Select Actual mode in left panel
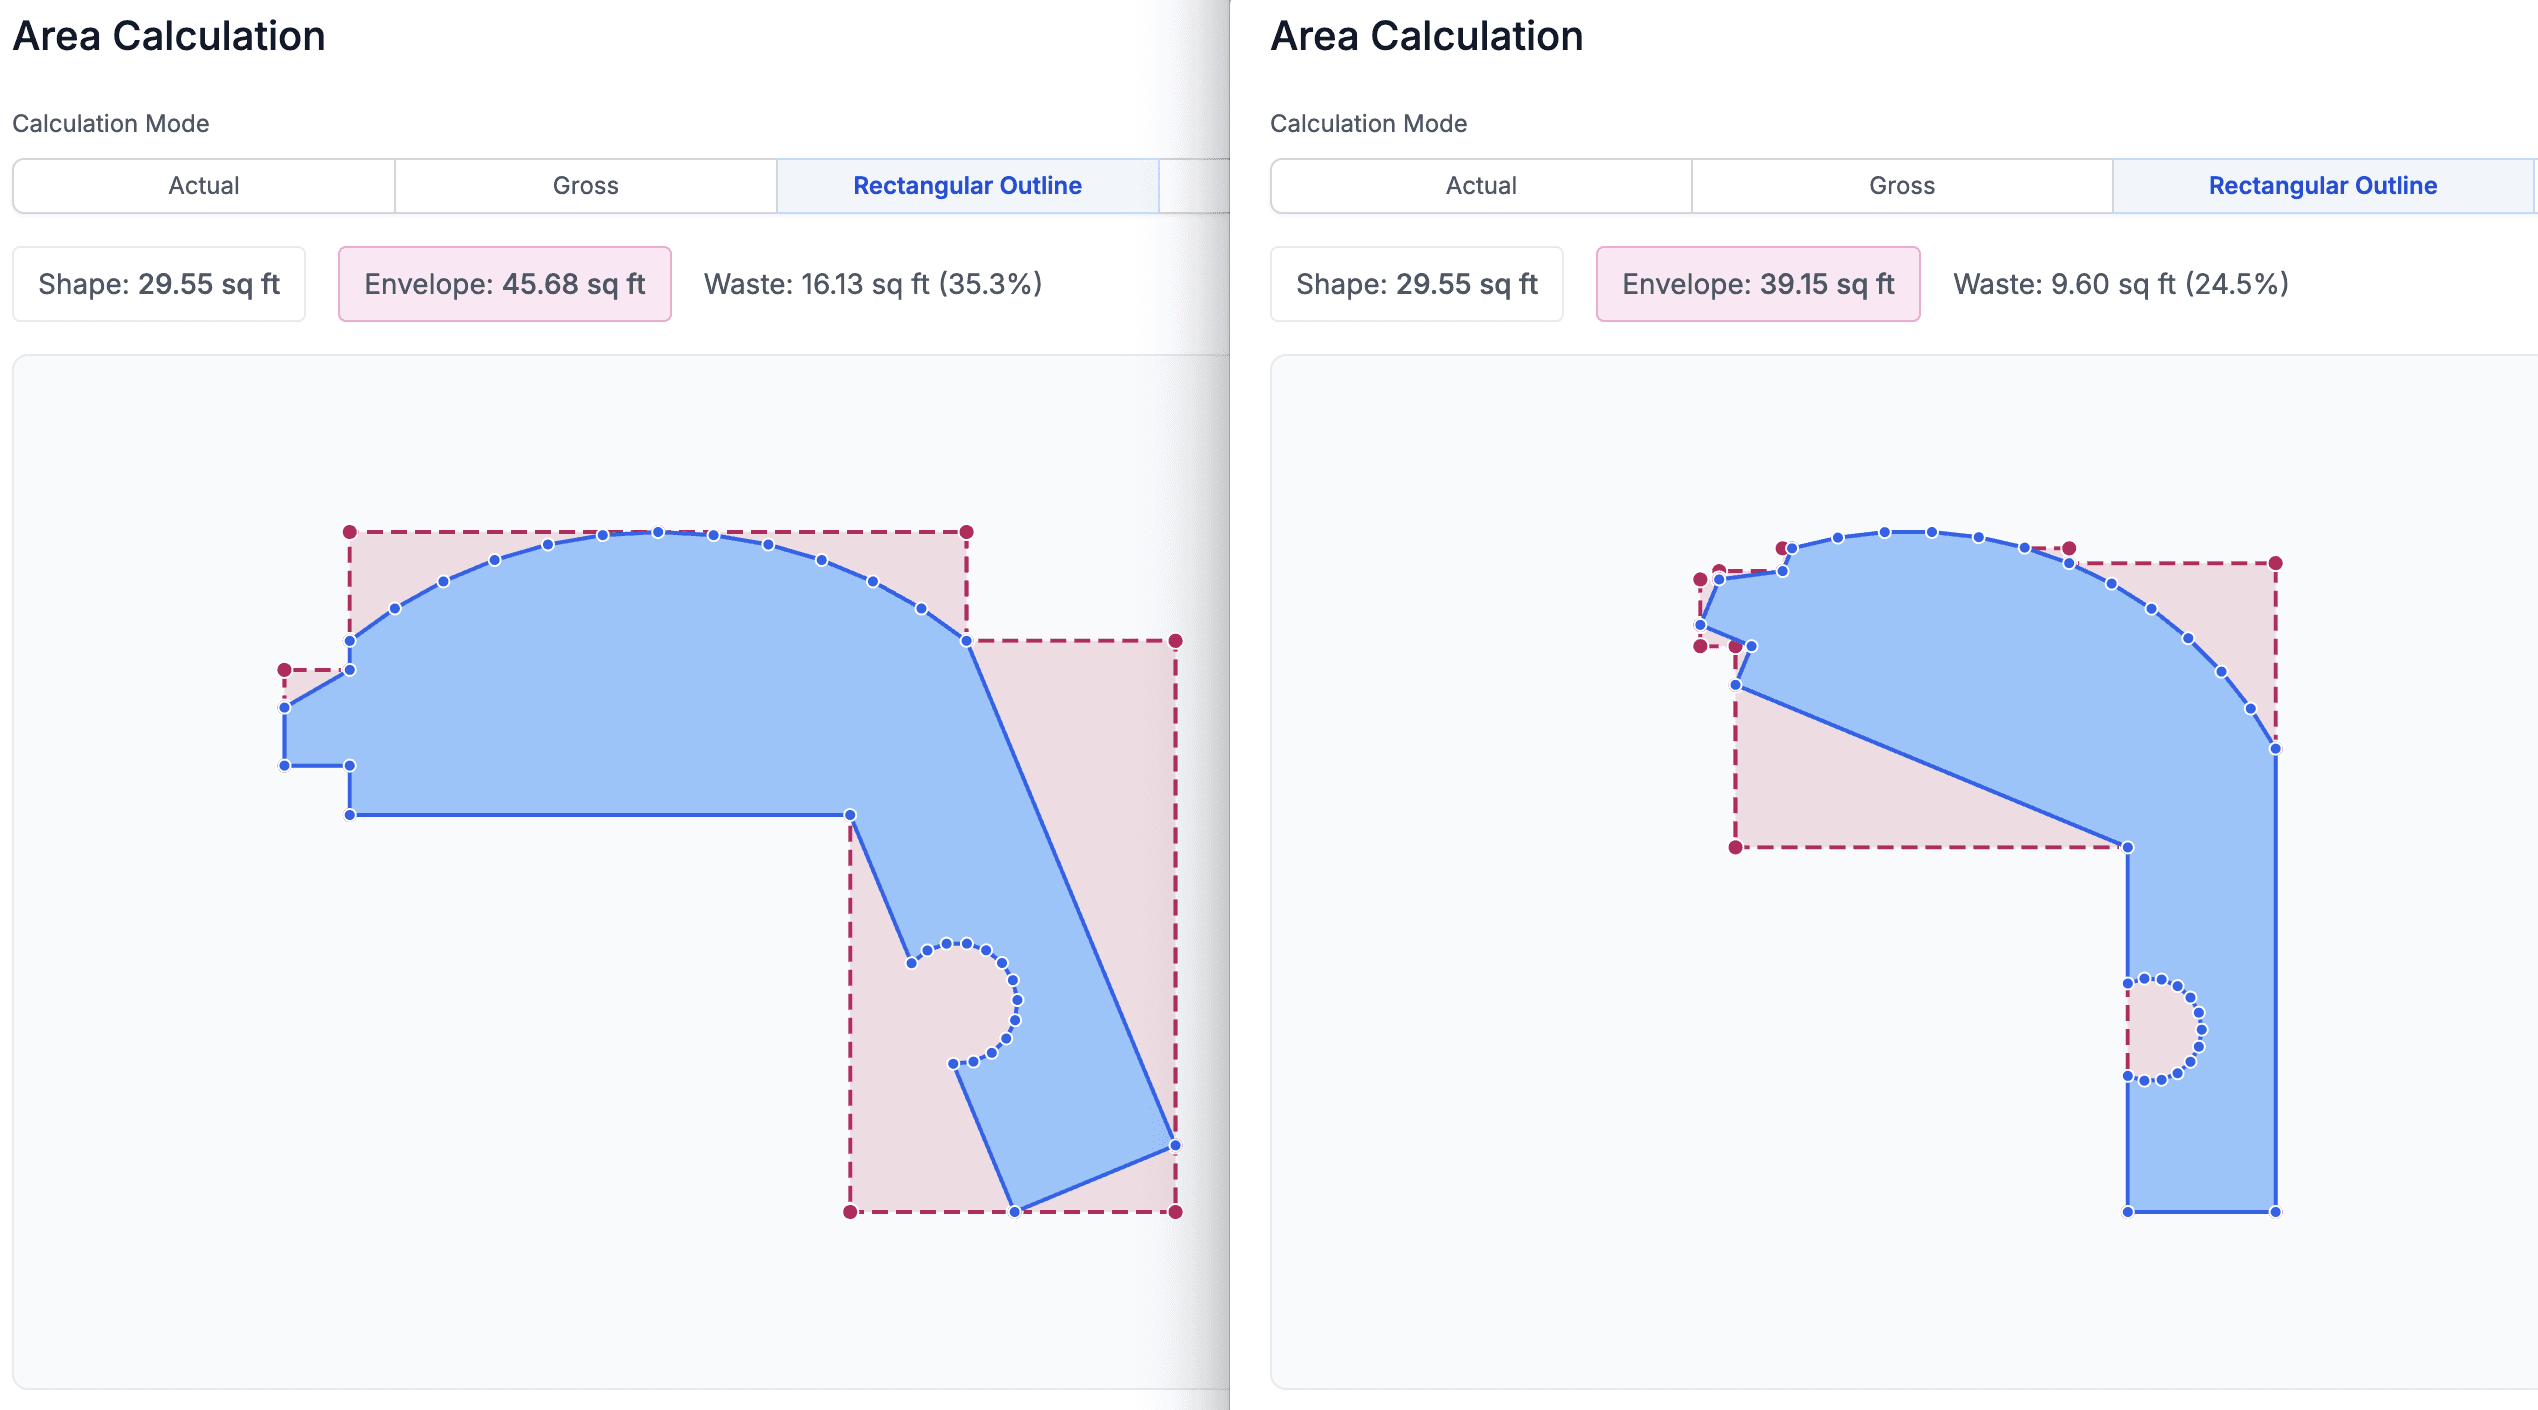The image size is (2538, 1410). coord(203,186)
